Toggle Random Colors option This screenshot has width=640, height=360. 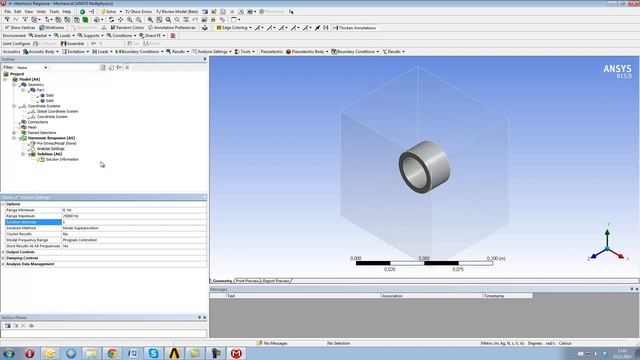(127, 28)
